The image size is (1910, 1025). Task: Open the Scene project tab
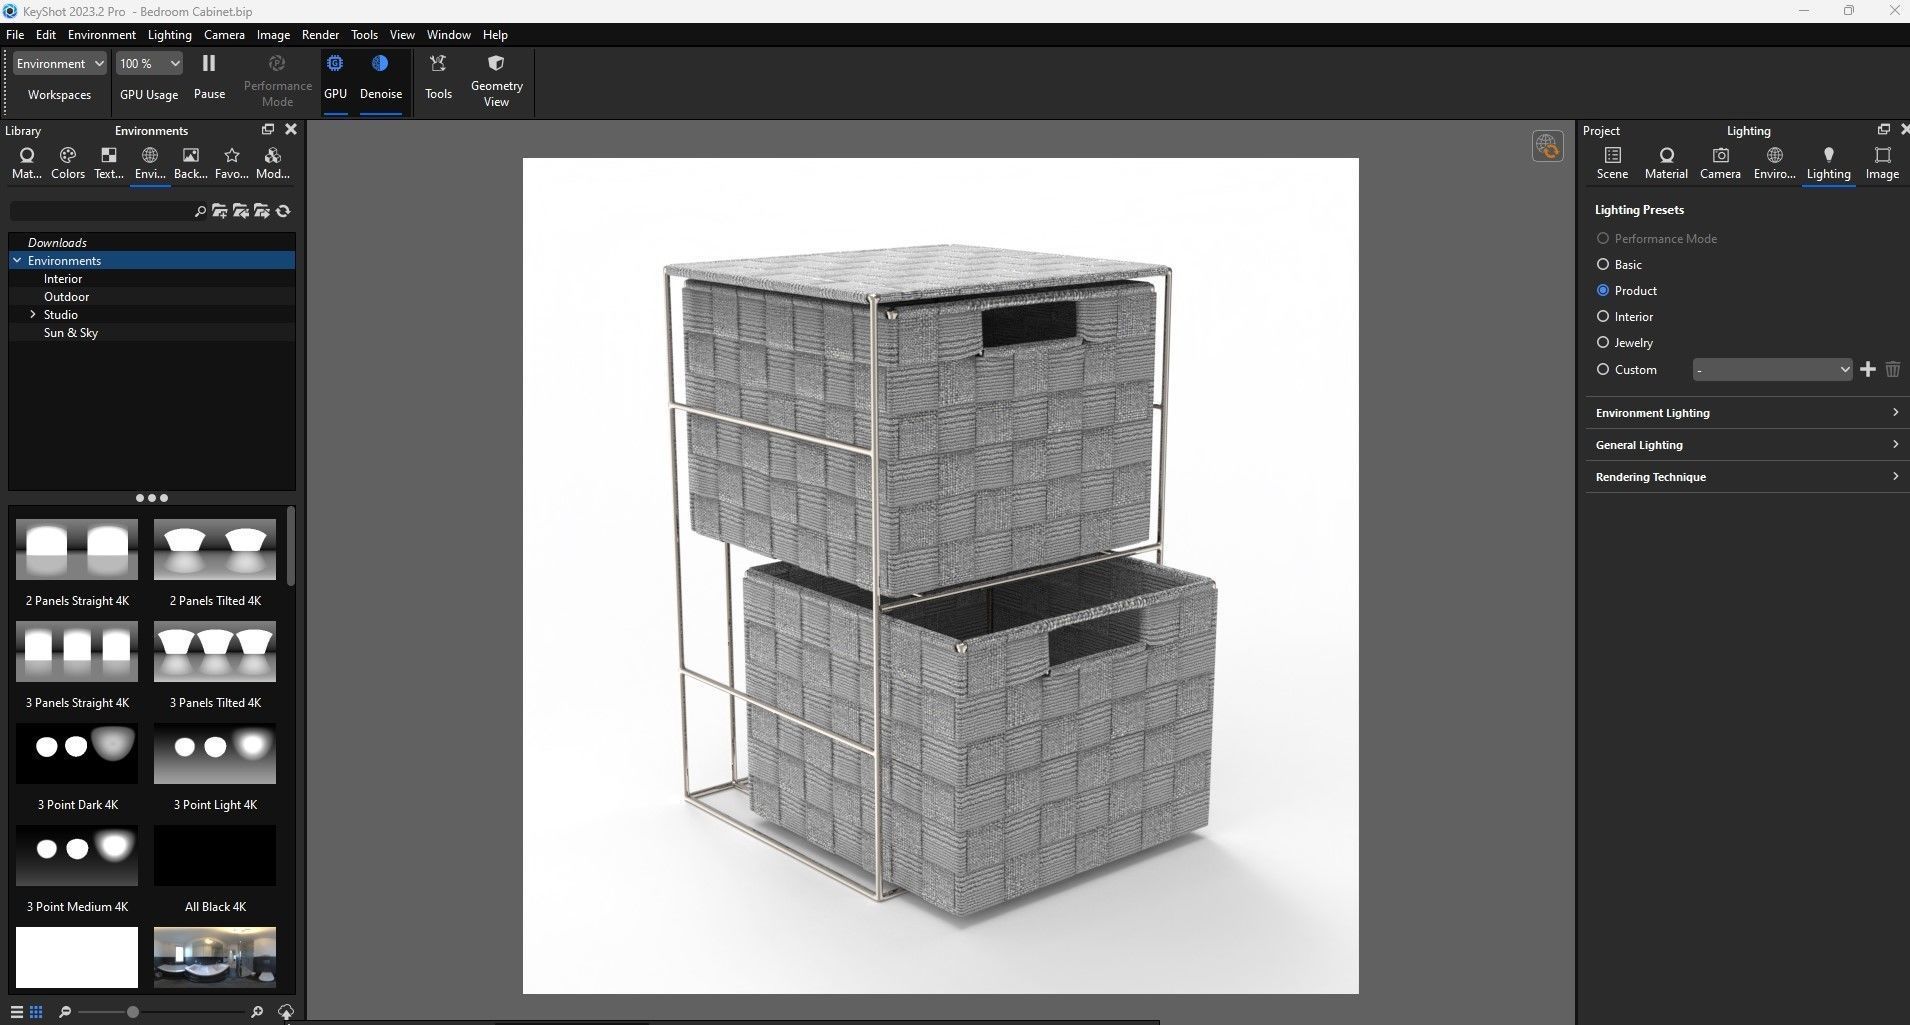(1612, 163)
